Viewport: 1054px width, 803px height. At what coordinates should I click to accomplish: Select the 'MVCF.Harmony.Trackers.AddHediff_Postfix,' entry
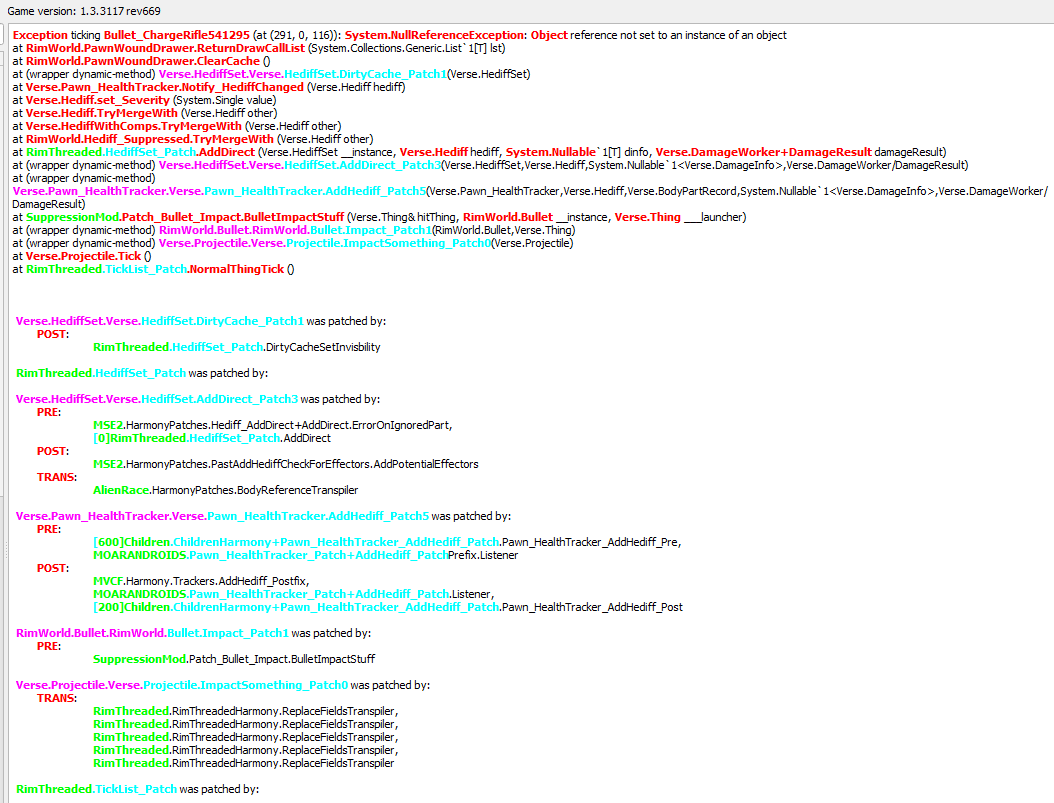[x=201, y=581]
